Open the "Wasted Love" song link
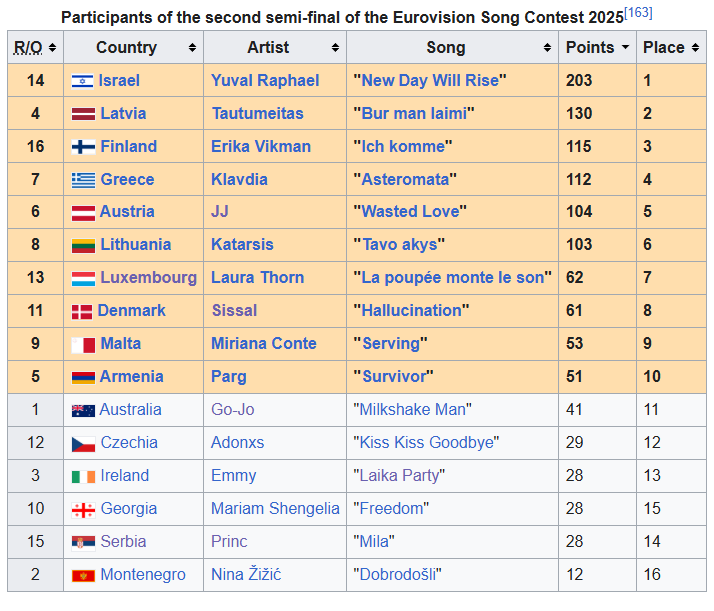The image size is (714, 611). (x=410, y=212)
